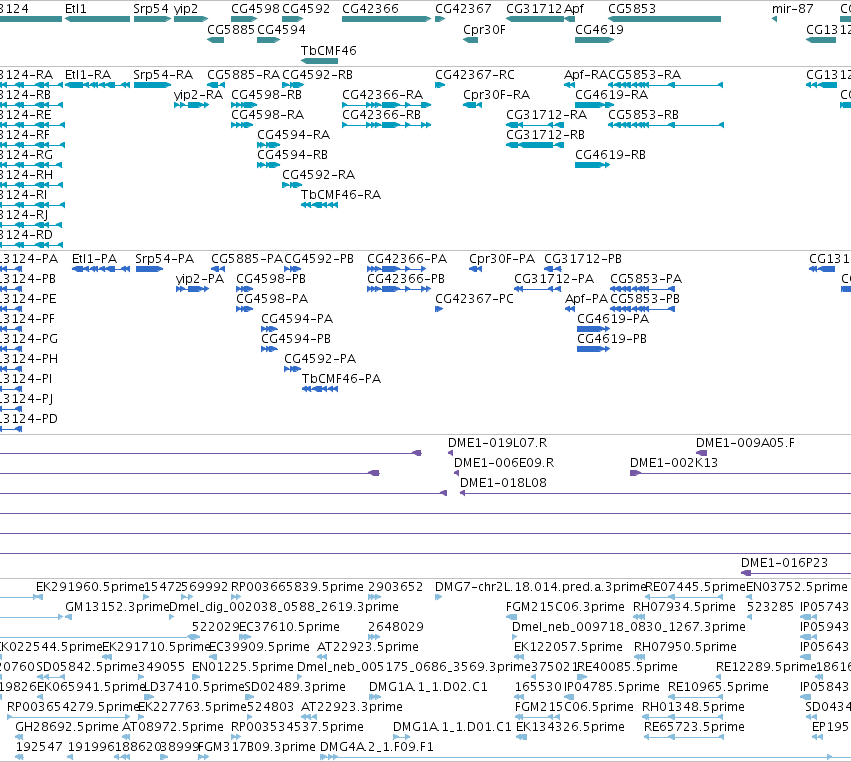
Task: Click the Cpr30F gene label
Action: point(484,30)
